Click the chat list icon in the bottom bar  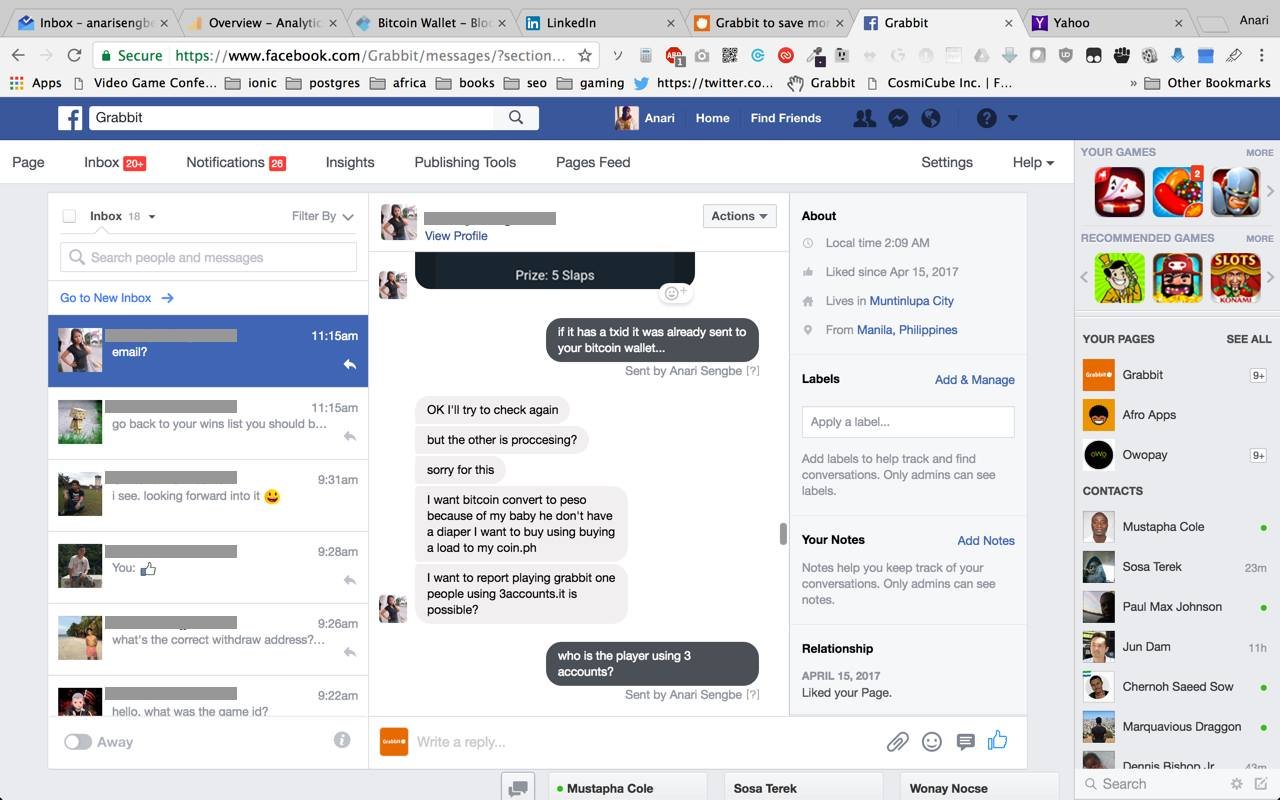[518, 788]
